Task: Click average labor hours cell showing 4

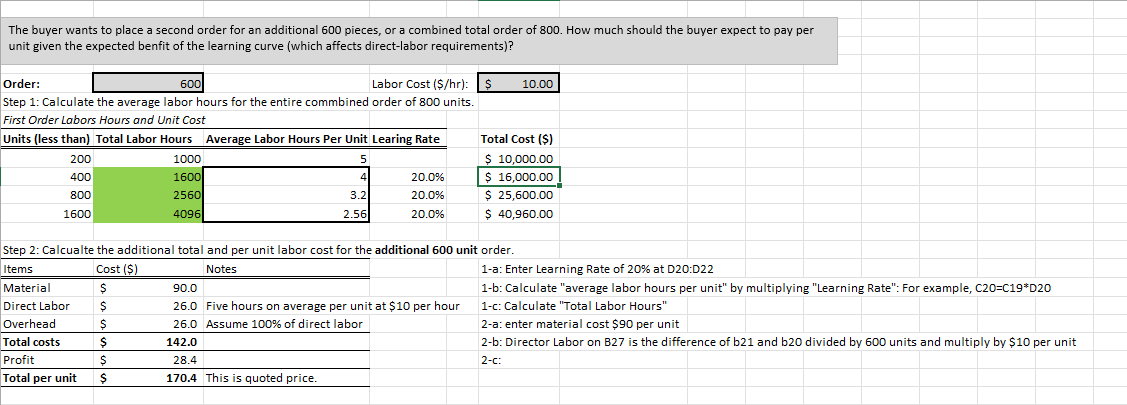Action: (x=288, y=177)
